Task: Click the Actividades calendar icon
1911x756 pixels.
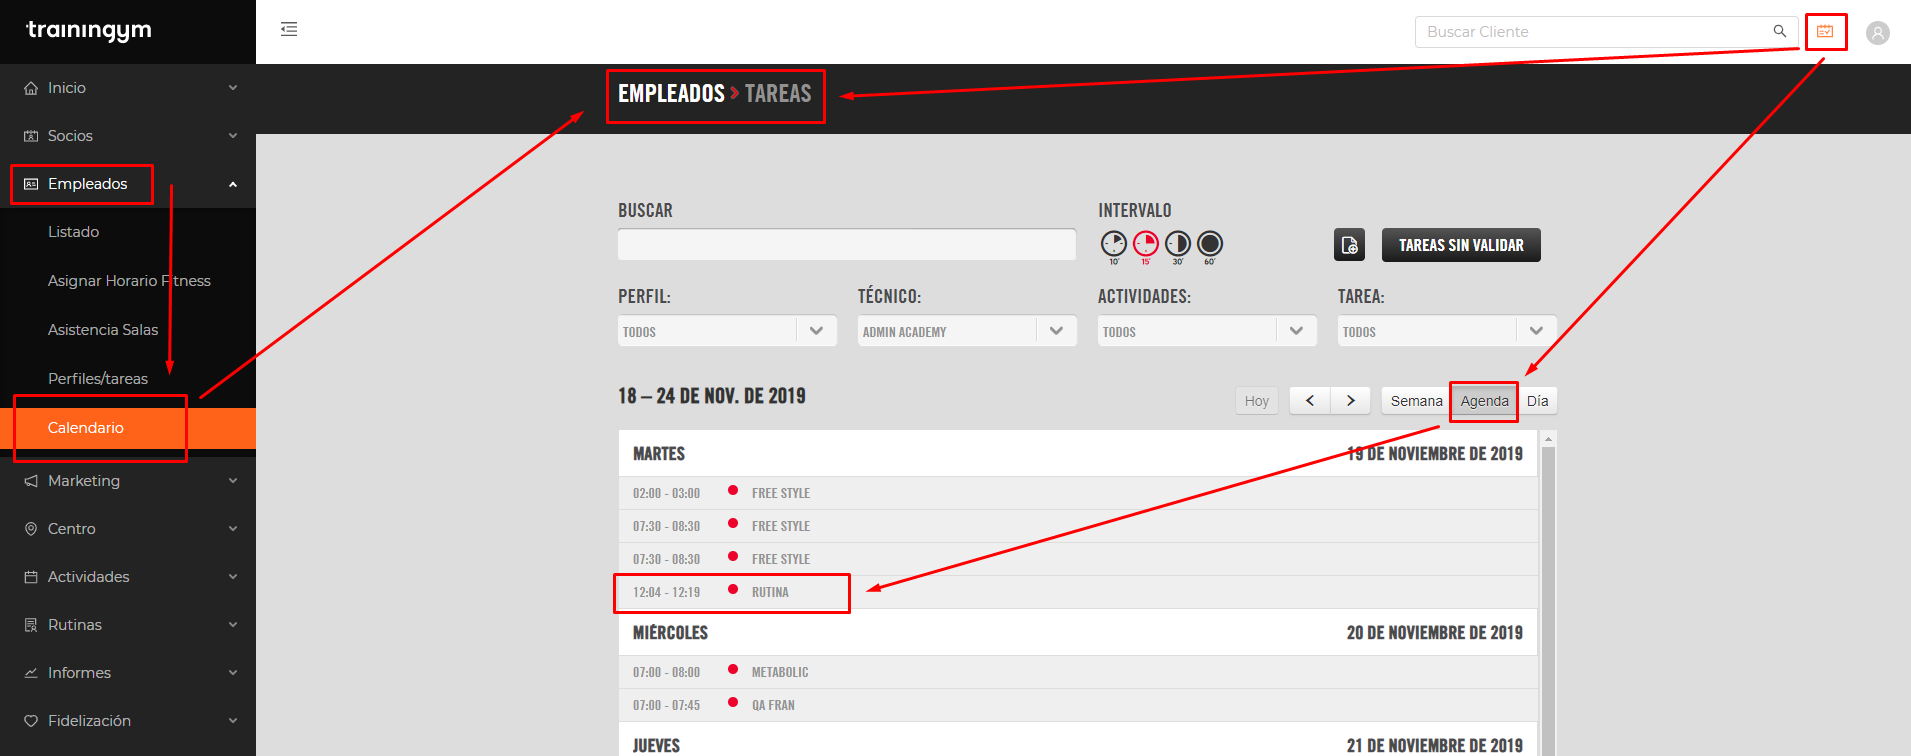Action: click(x=31, y=577)
